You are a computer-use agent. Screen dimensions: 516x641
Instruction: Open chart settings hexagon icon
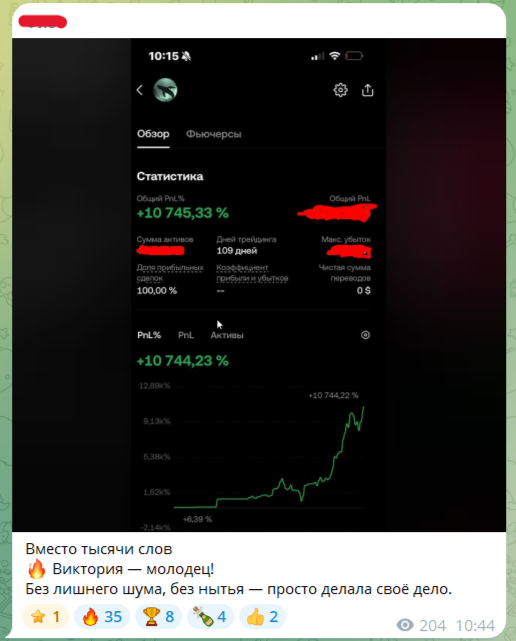click(x=365, y=335)
